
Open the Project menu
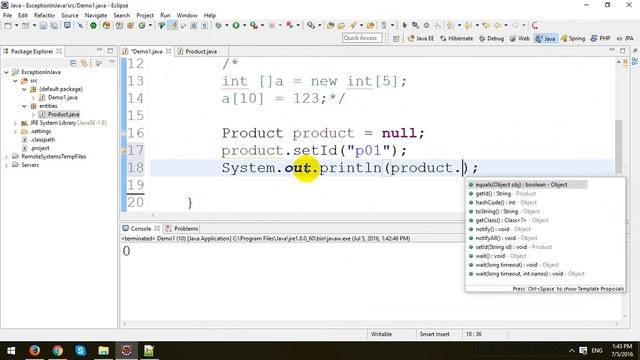pyautogui.click(x=145, y=16)
